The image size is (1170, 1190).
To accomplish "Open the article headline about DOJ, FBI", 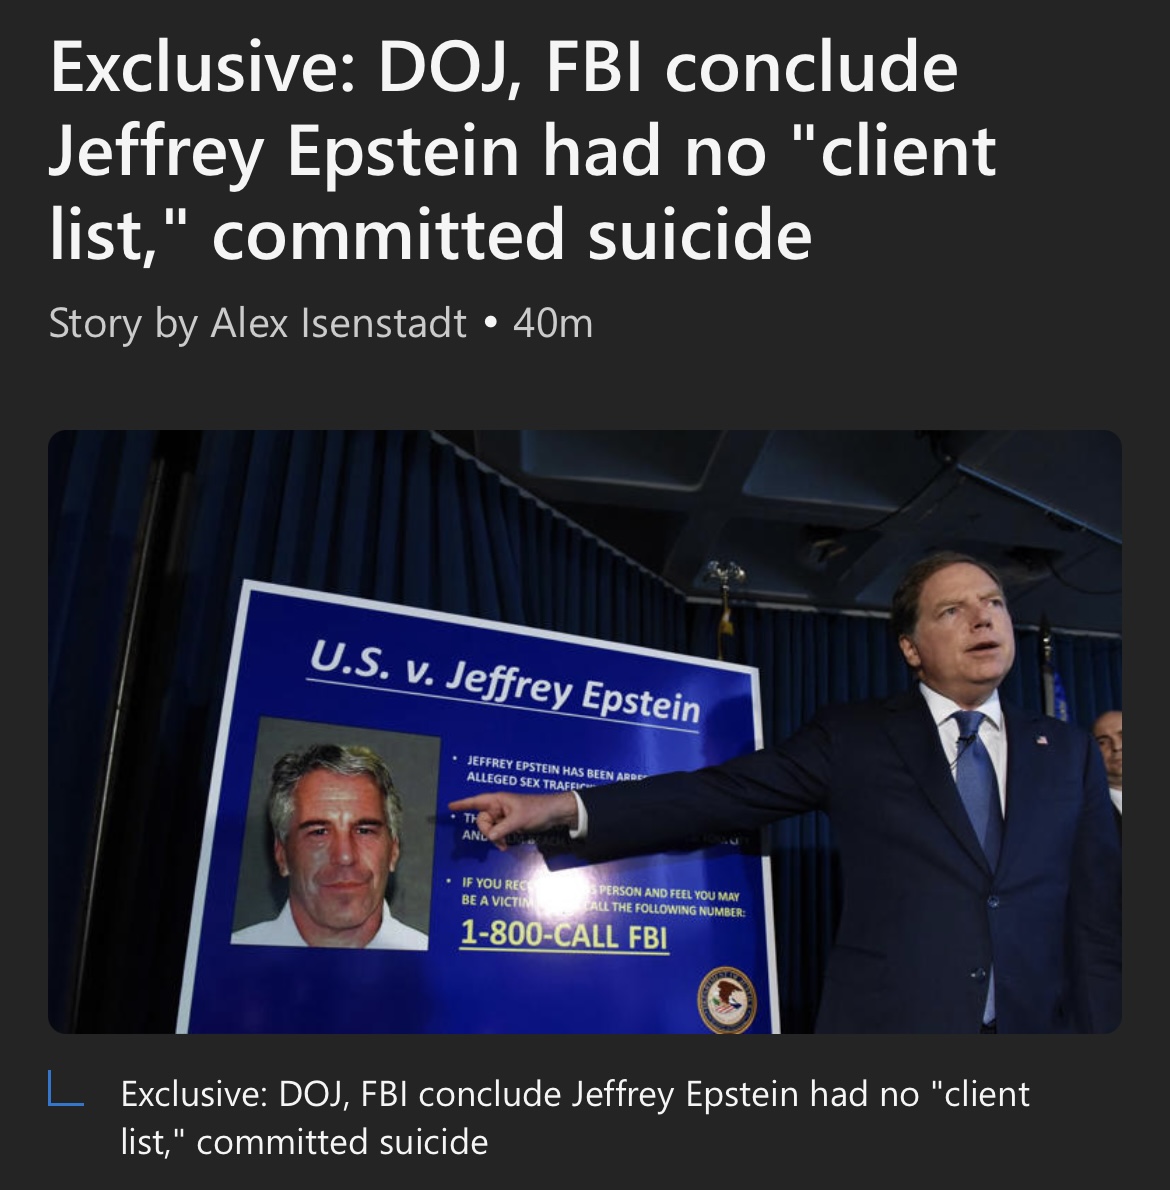I will [x=523, y=150].
